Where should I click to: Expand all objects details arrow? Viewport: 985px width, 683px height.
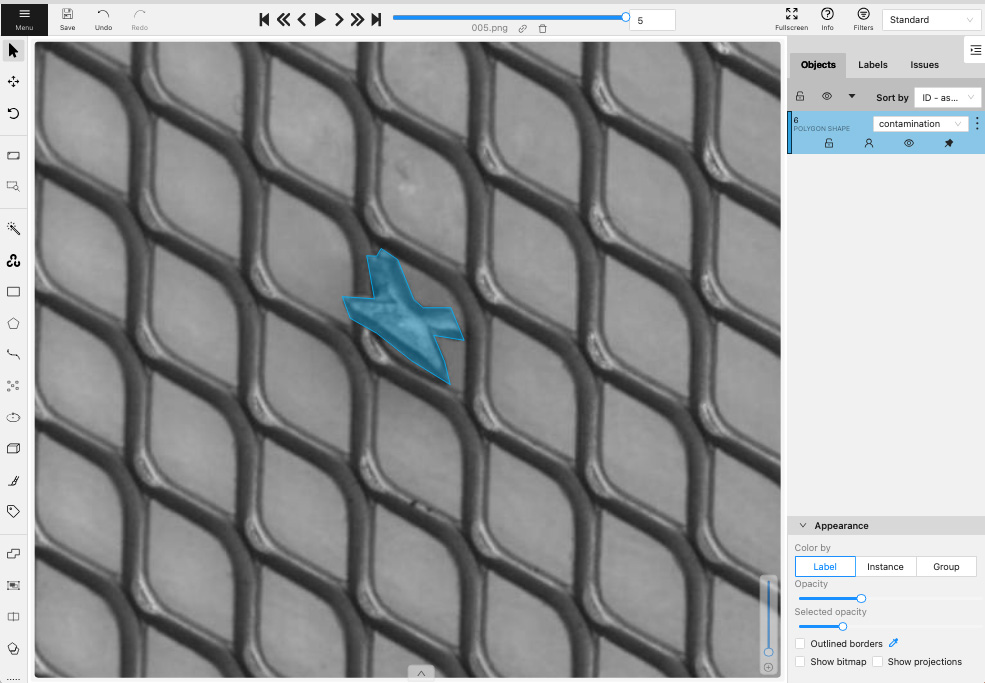(852, 96)
